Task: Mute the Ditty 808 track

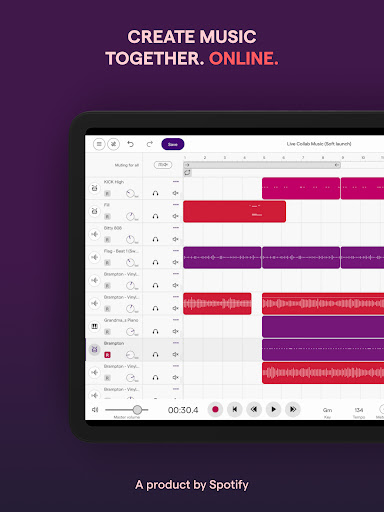Action: coord(175,239)
